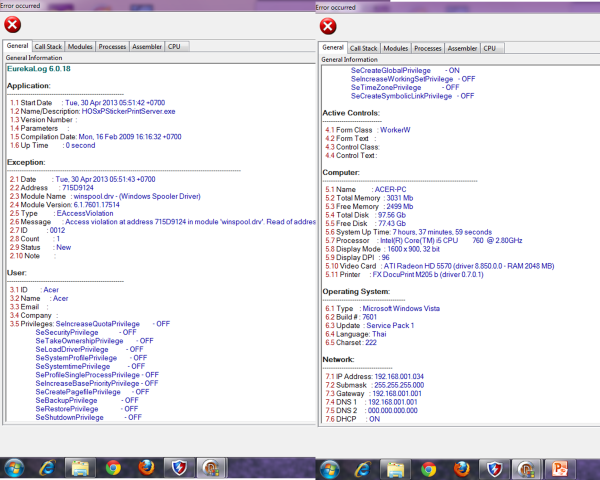The width and height of the screenshot is (600, 480).
Task: Click SeShutdownPrivilege line
Action: pos(89,417)
